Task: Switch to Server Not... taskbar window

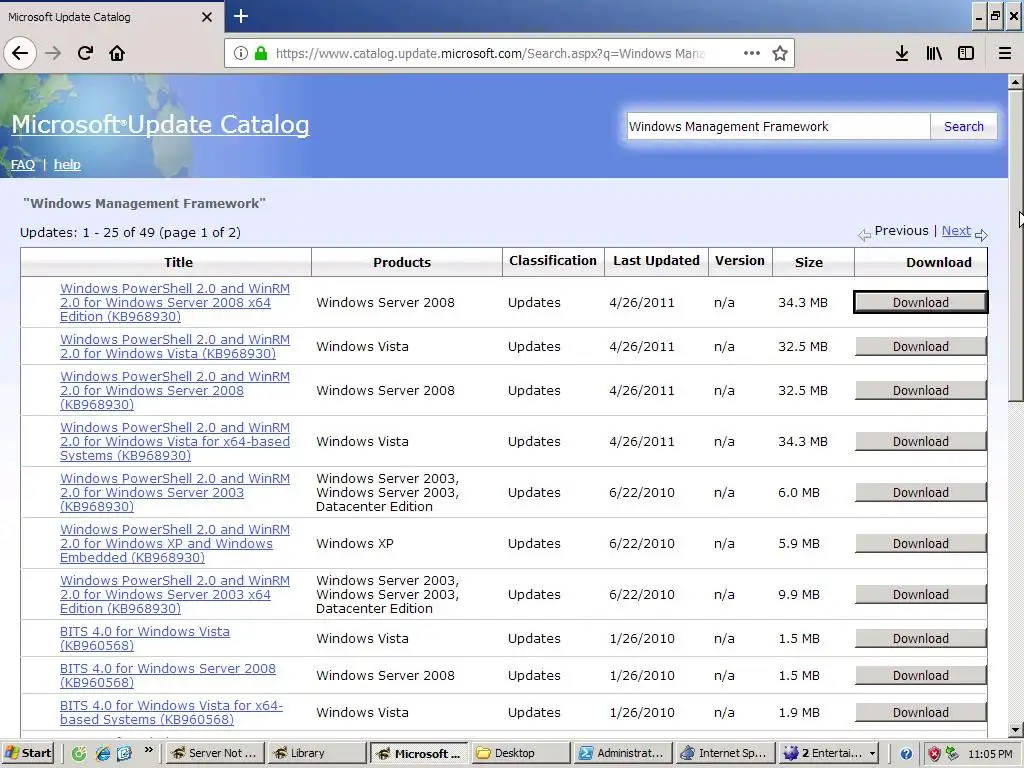Action: 215,753
